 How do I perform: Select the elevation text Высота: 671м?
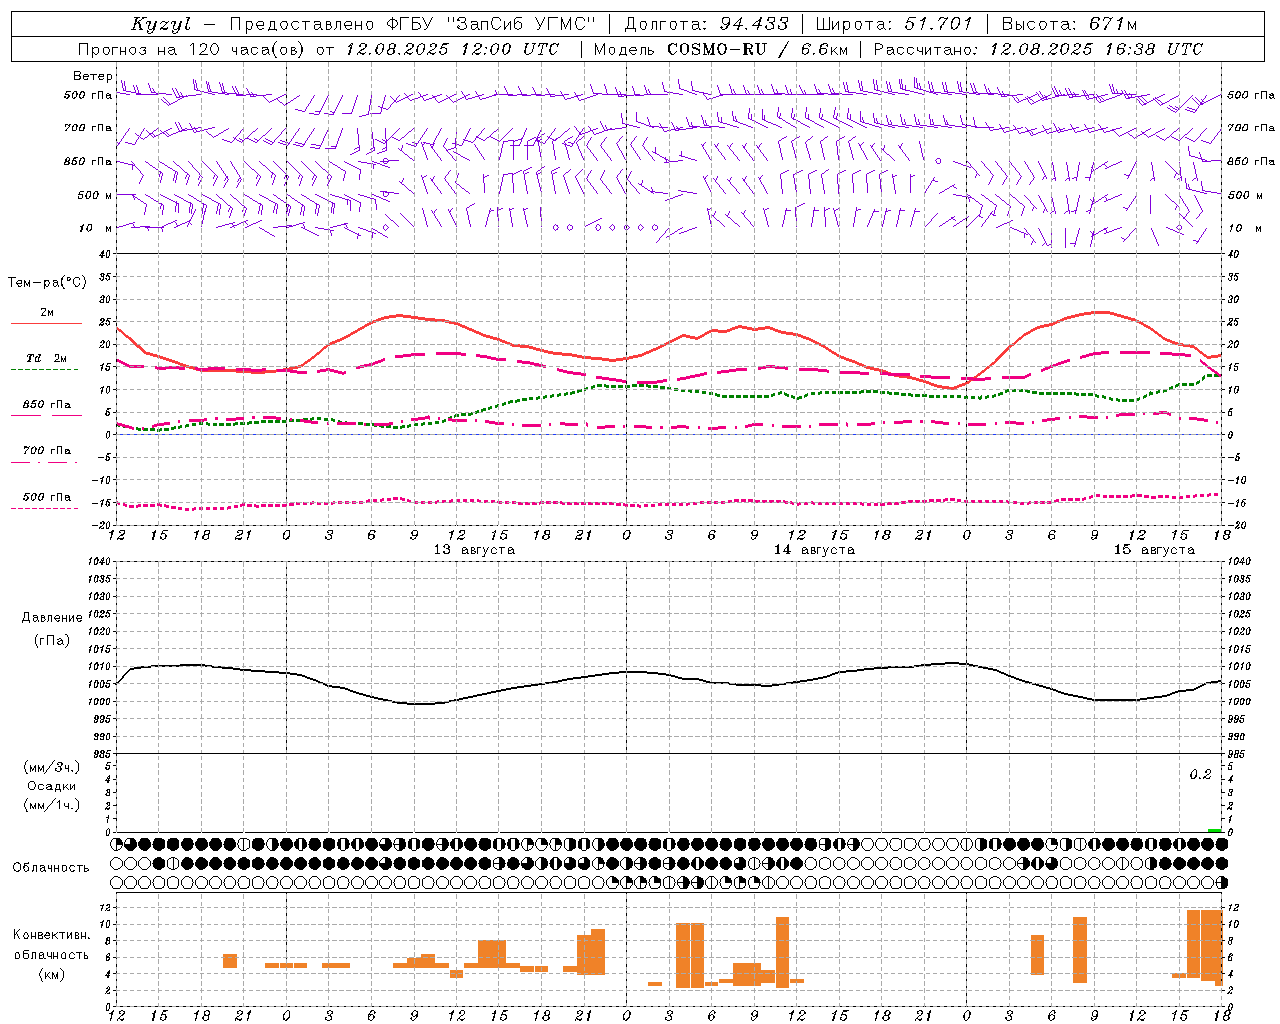coord(1070,24)
